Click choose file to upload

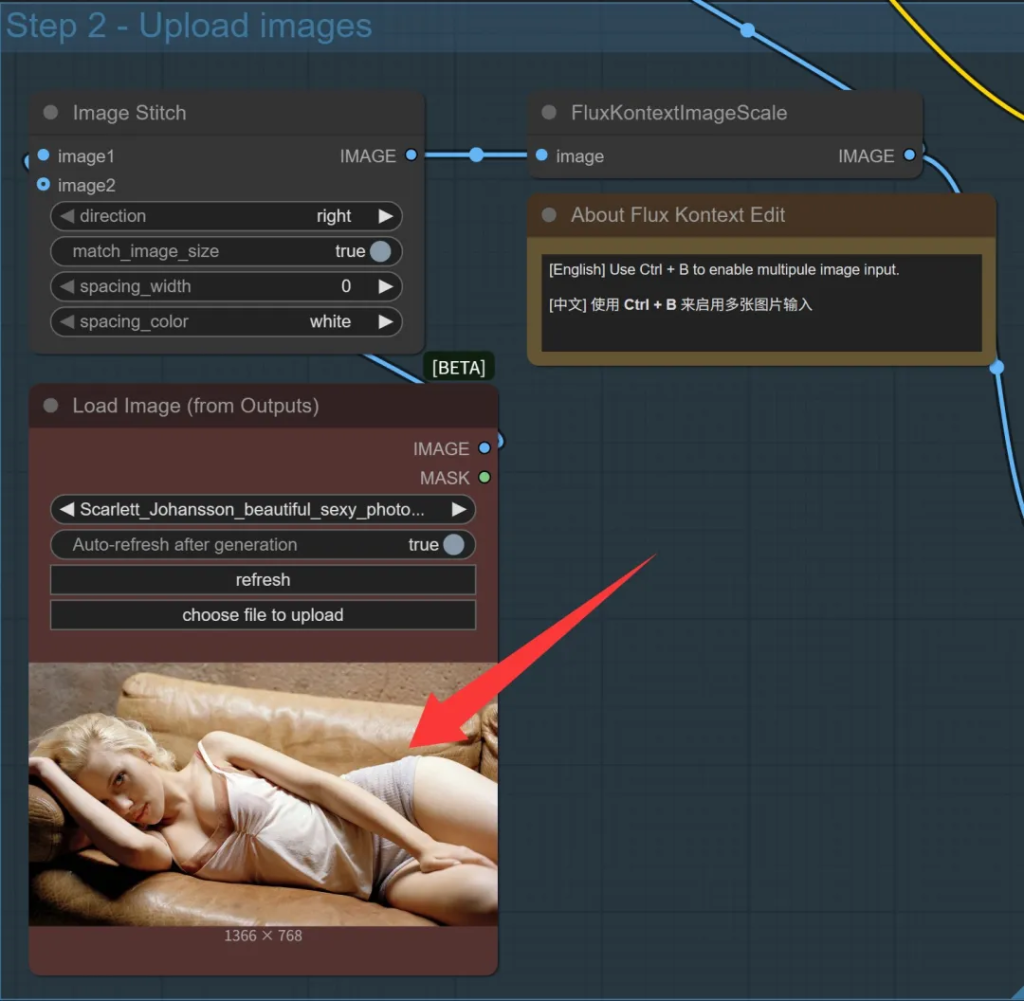[263, 615]
